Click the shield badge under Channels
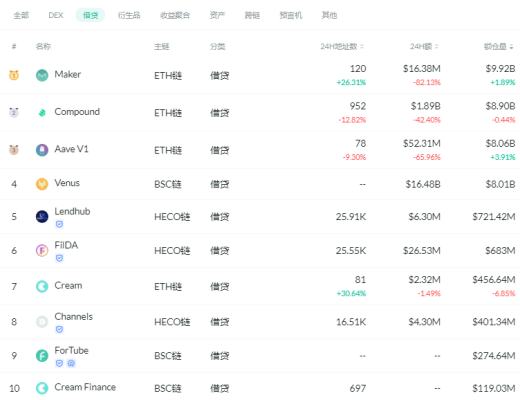This screenshot has width=520, height=400. coord(59,330)
